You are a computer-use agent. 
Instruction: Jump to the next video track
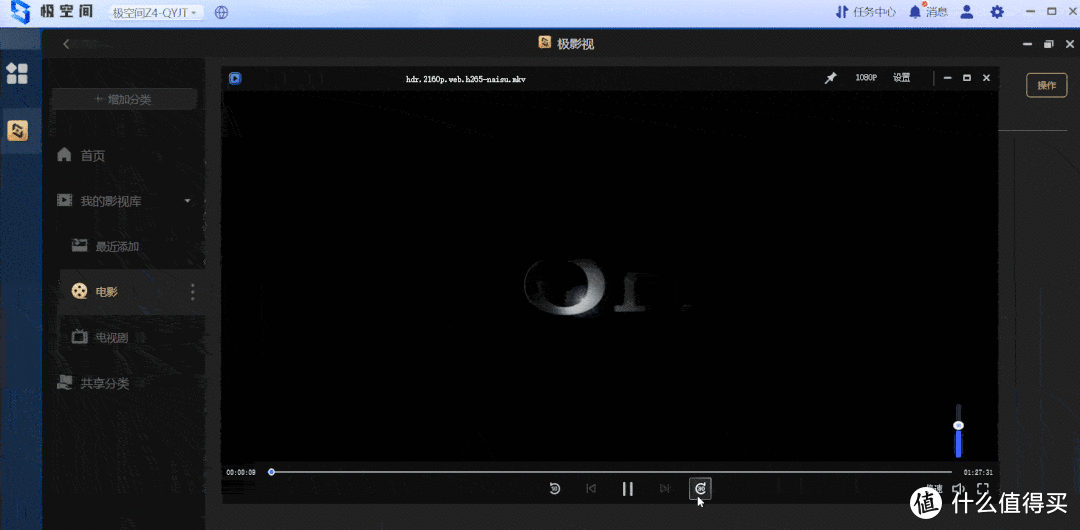point(665,489)
